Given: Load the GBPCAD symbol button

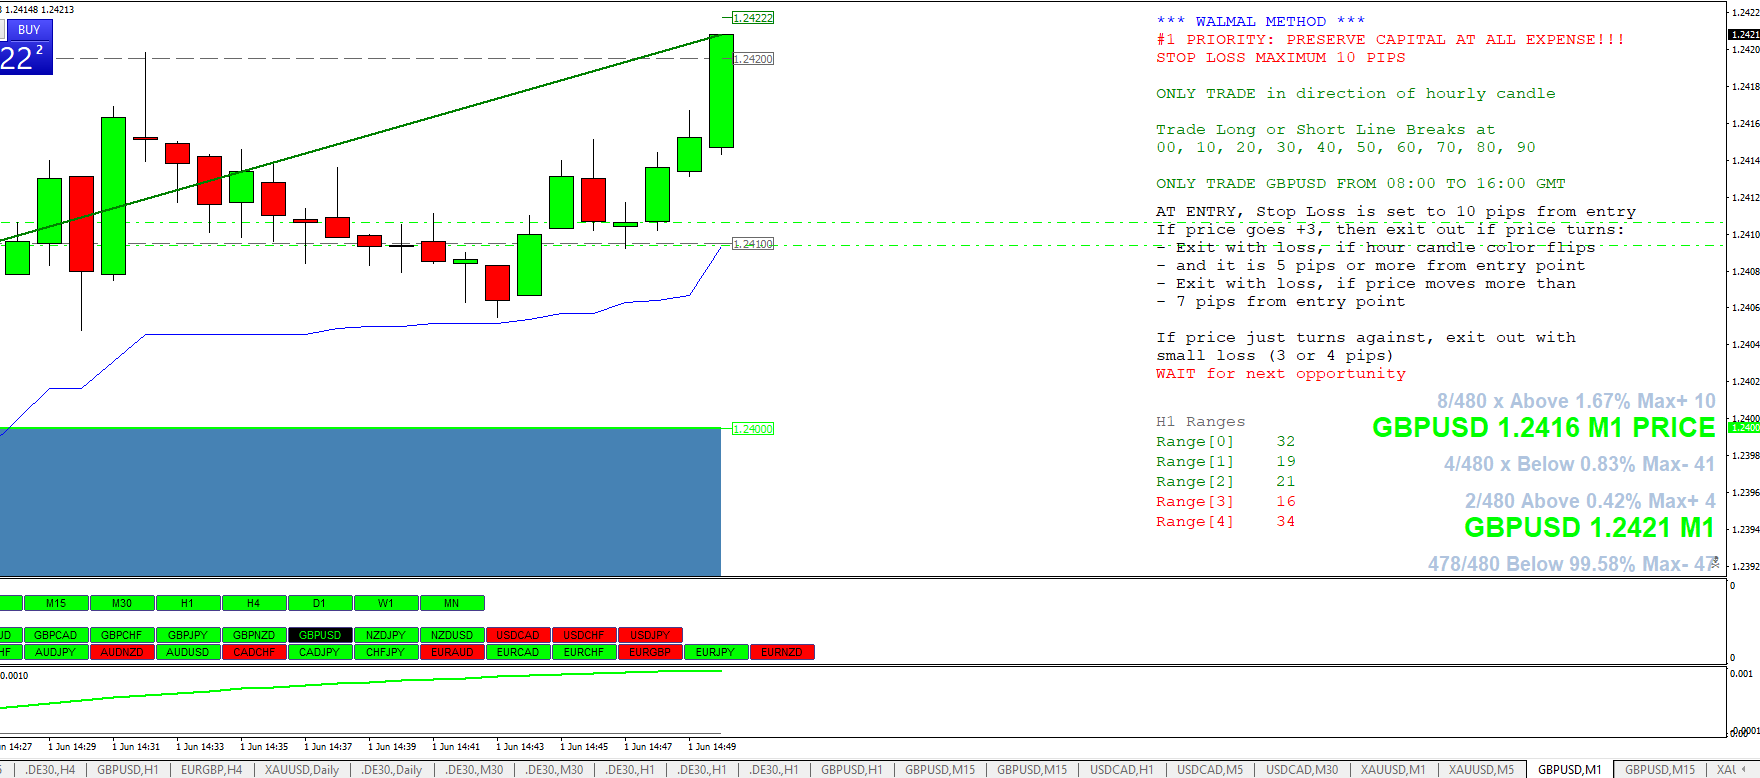Looking at the screenshot, I should pyautogui.click(x=56, y=635).
